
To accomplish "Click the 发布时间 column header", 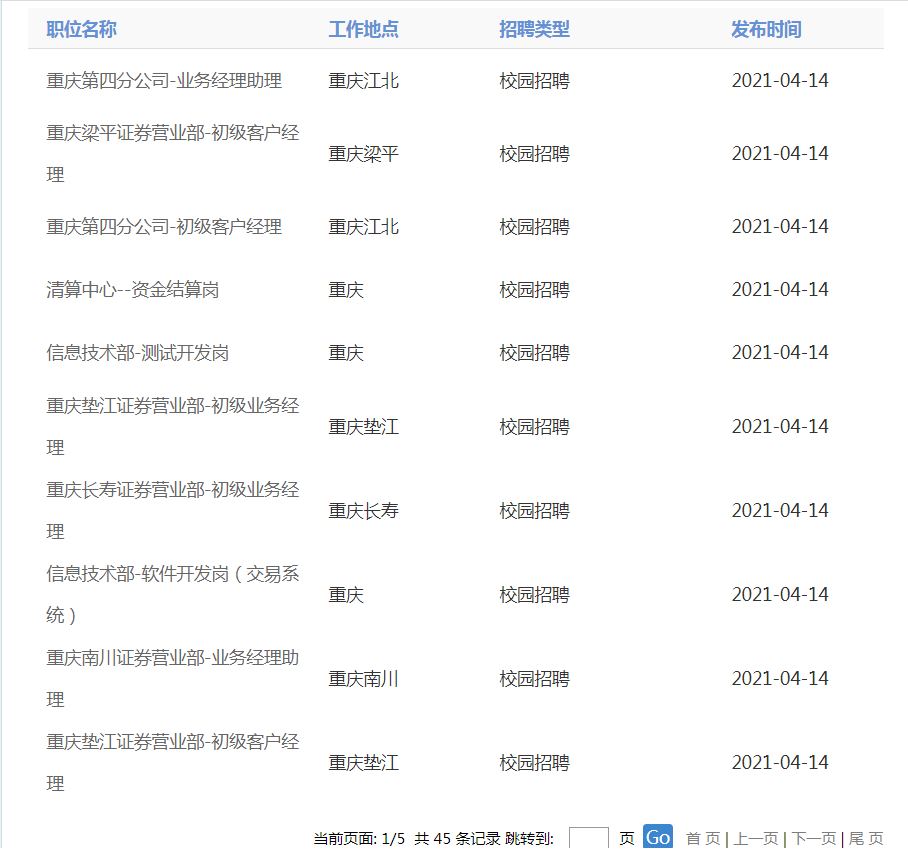I will (x=766, y=30).
